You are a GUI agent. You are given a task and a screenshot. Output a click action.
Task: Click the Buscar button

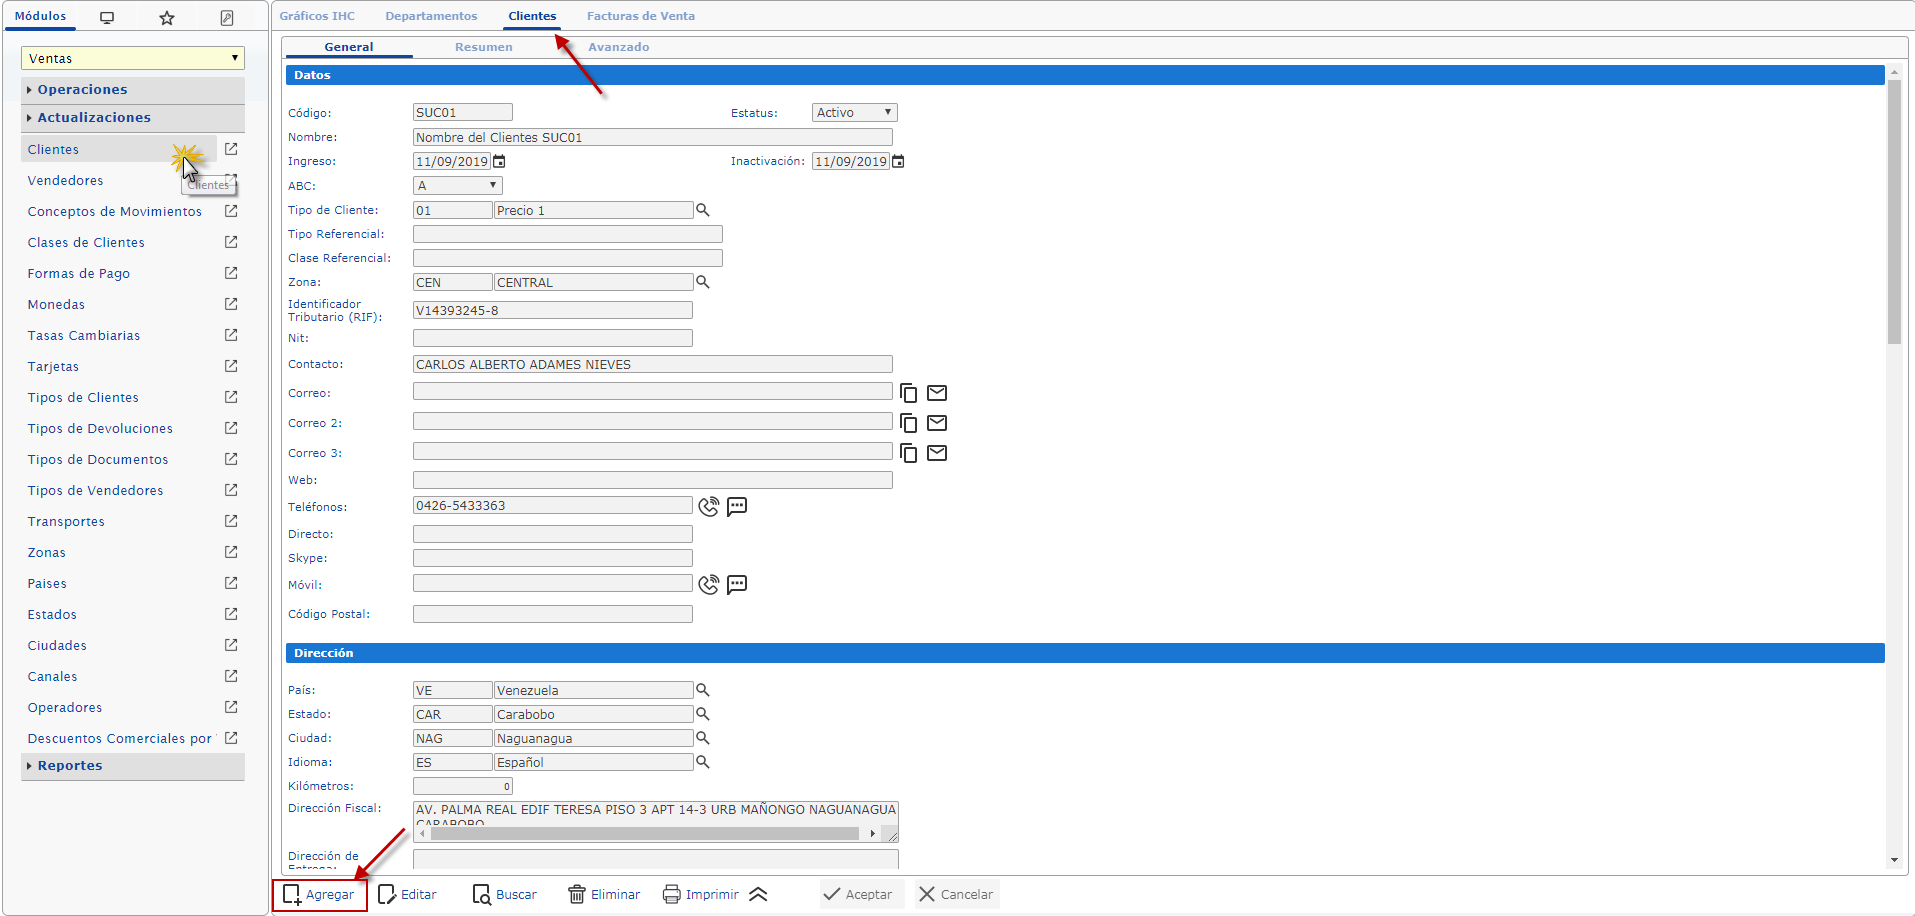[x=505, y=894]
